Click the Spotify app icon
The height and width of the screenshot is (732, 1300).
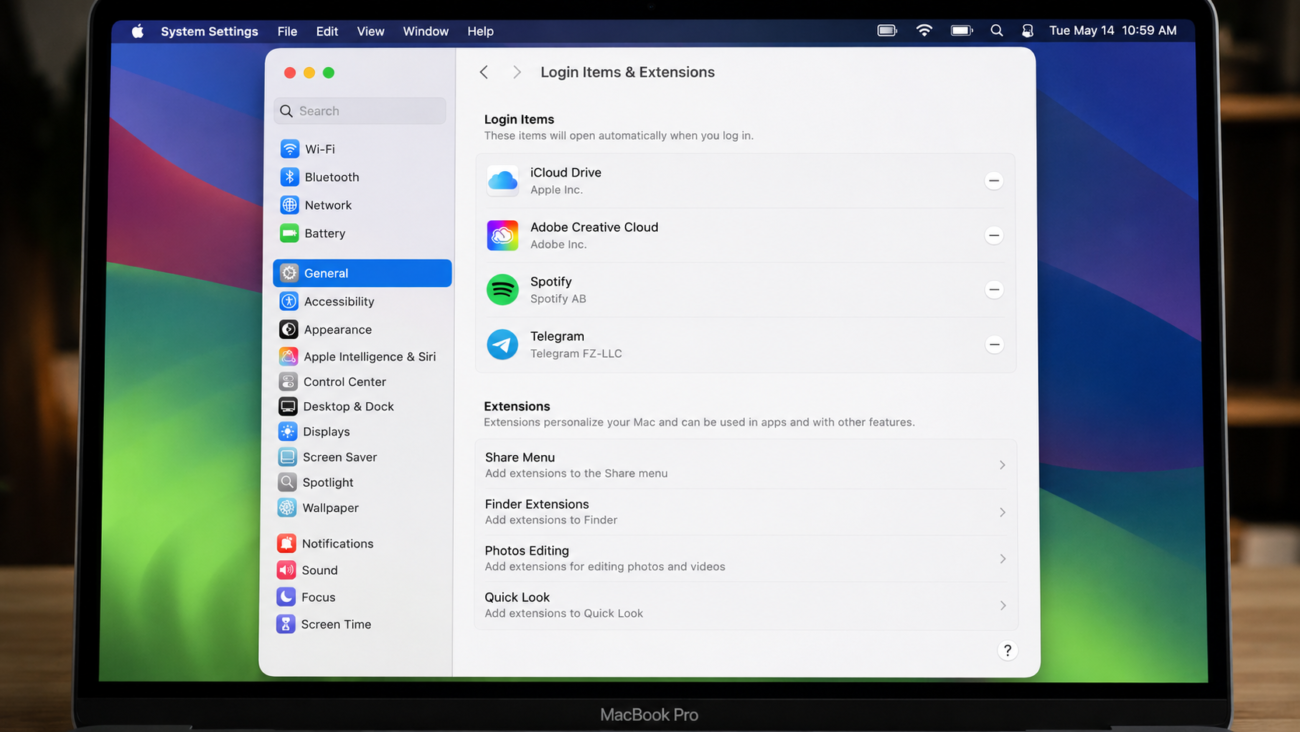click(x=502, y=290)
